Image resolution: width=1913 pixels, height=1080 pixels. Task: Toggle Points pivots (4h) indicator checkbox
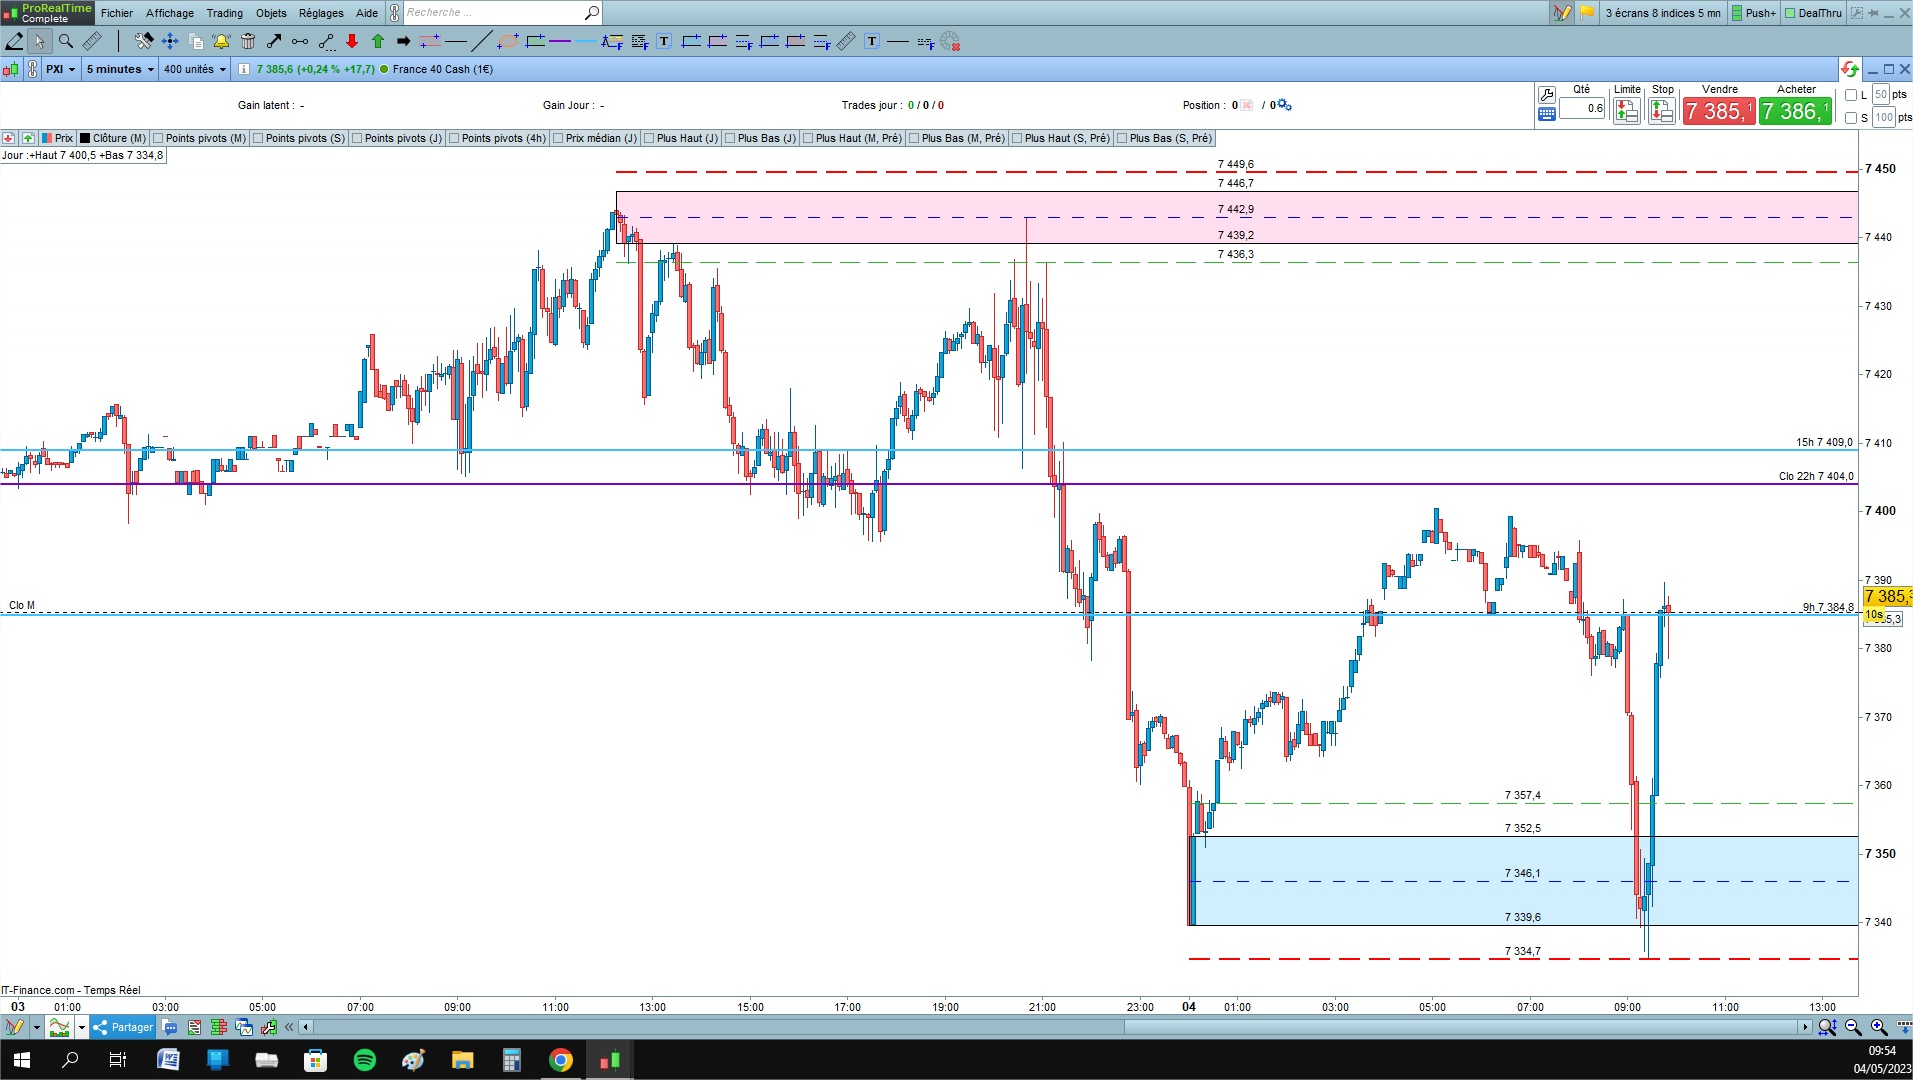point(455,139)
